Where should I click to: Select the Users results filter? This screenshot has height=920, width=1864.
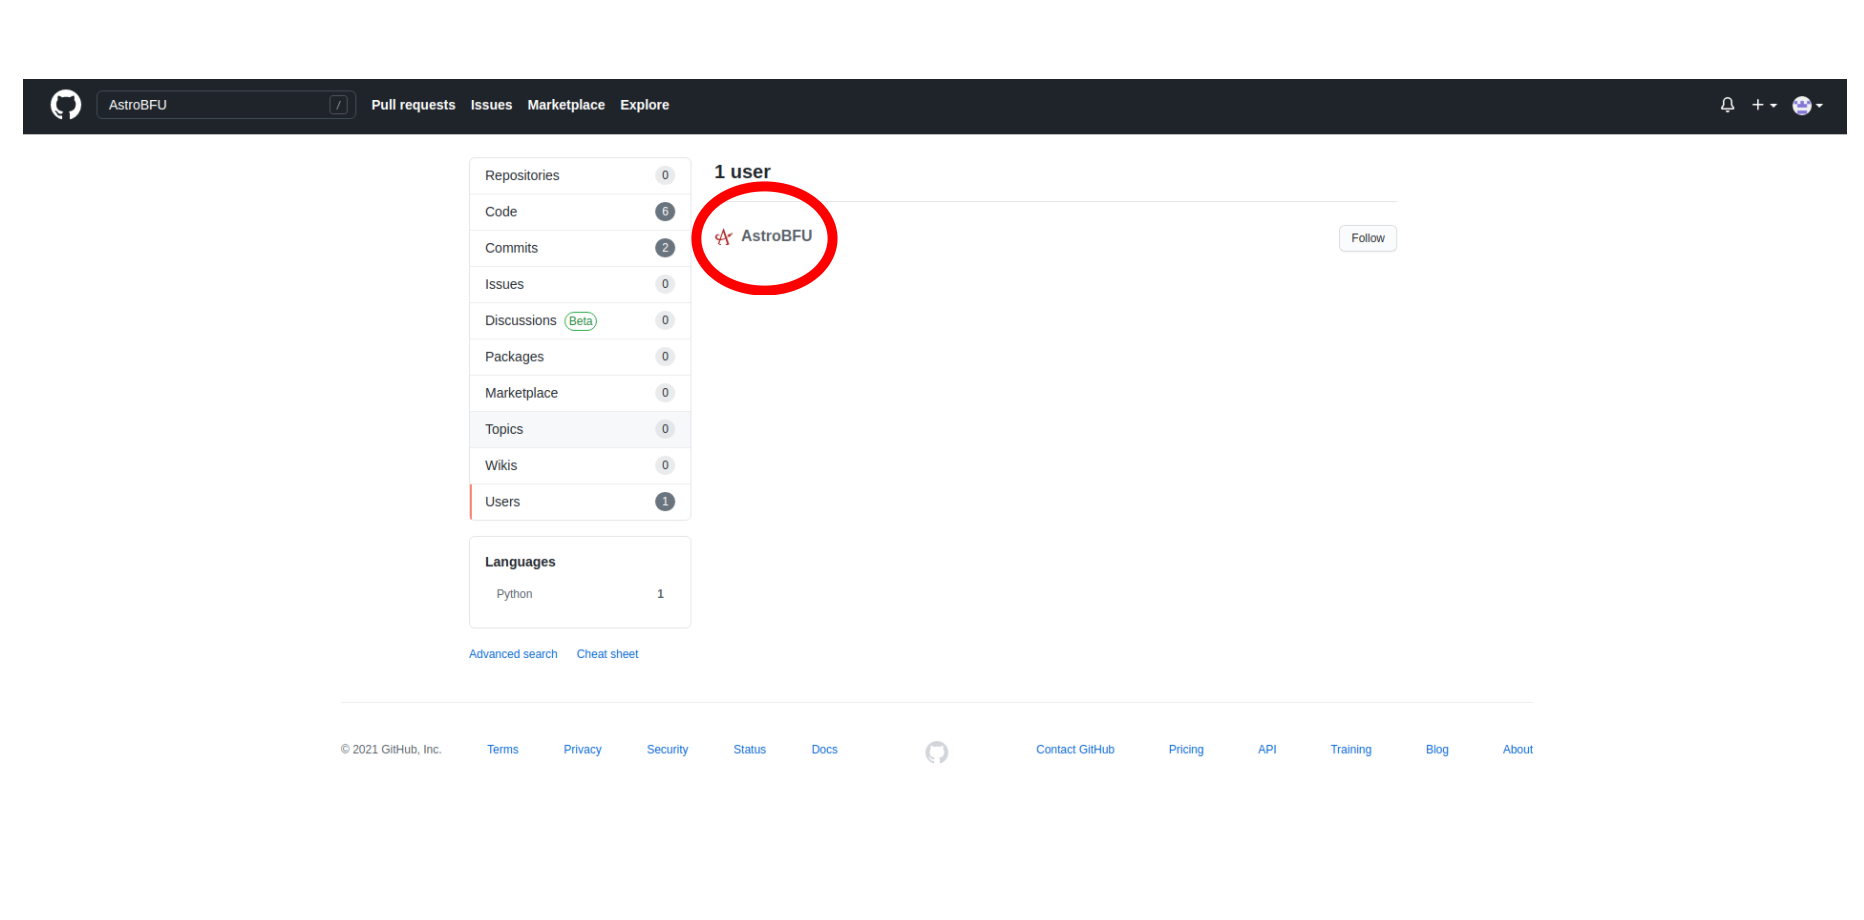click(580, 502)
